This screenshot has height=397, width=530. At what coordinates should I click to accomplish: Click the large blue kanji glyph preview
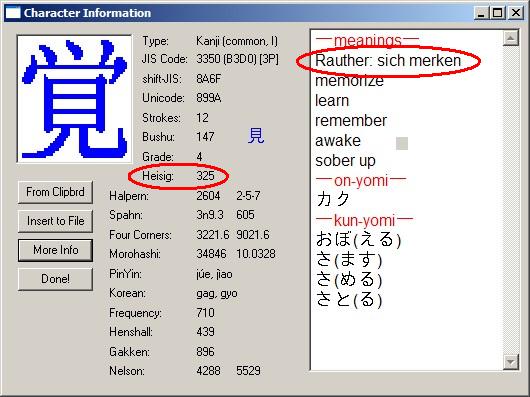click(x=74, y=99)
